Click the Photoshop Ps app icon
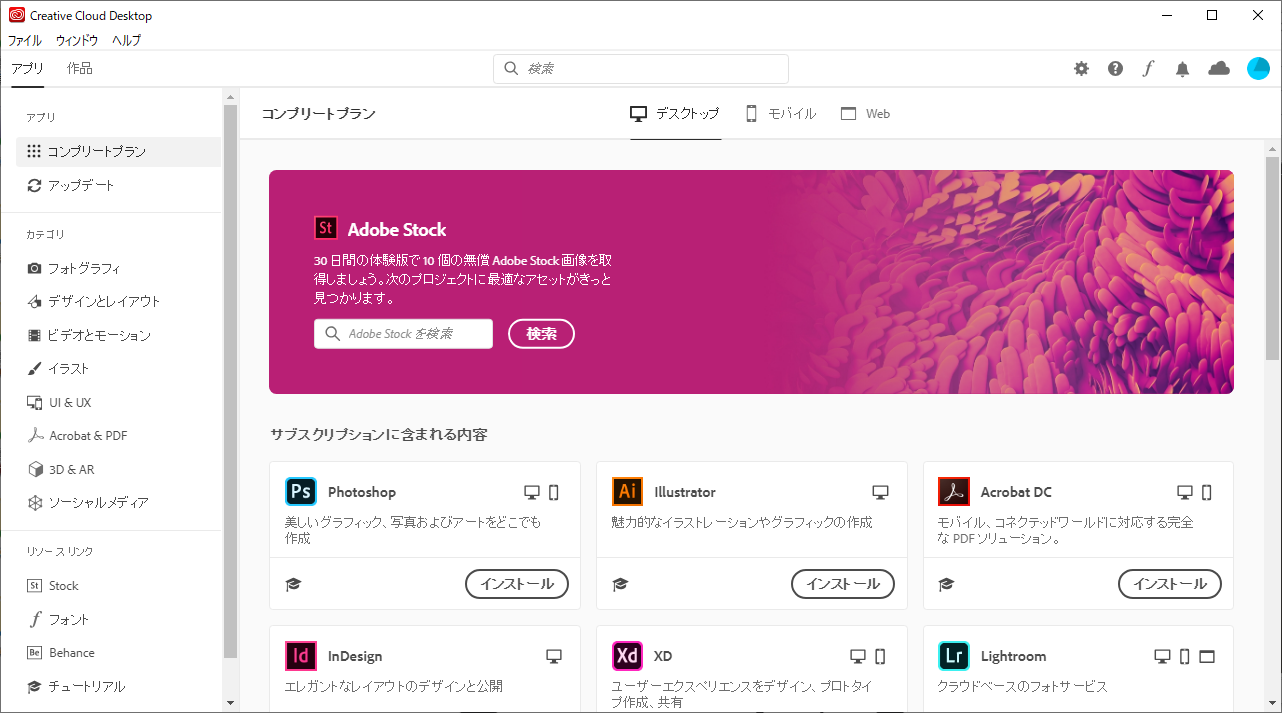 (x=301, y=492)
